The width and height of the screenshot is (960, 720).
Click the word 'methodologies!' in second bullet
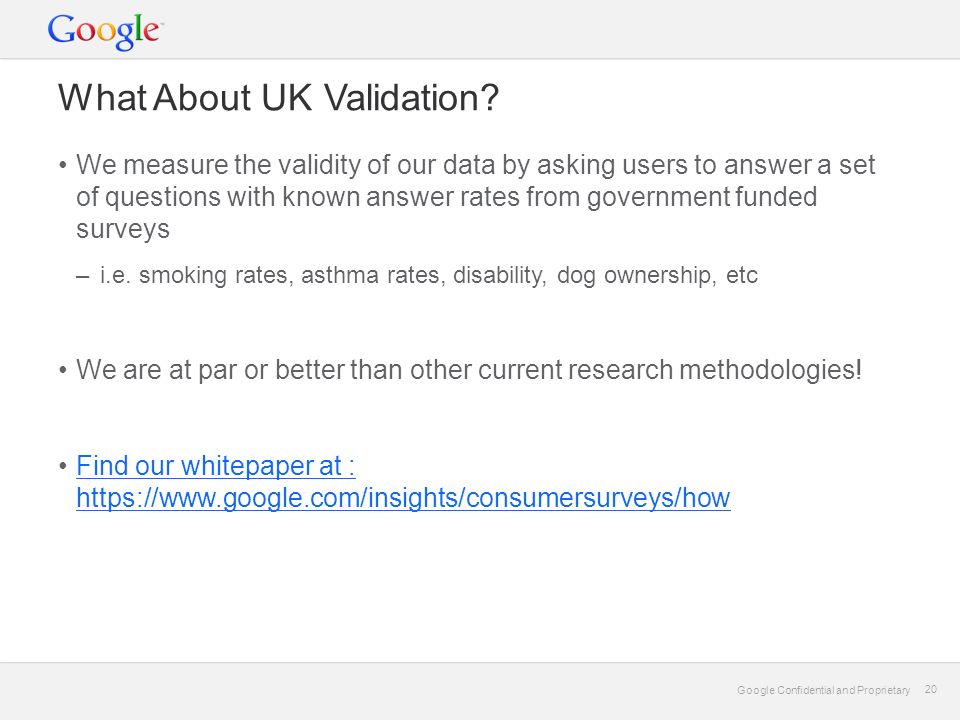click(771, 370)
